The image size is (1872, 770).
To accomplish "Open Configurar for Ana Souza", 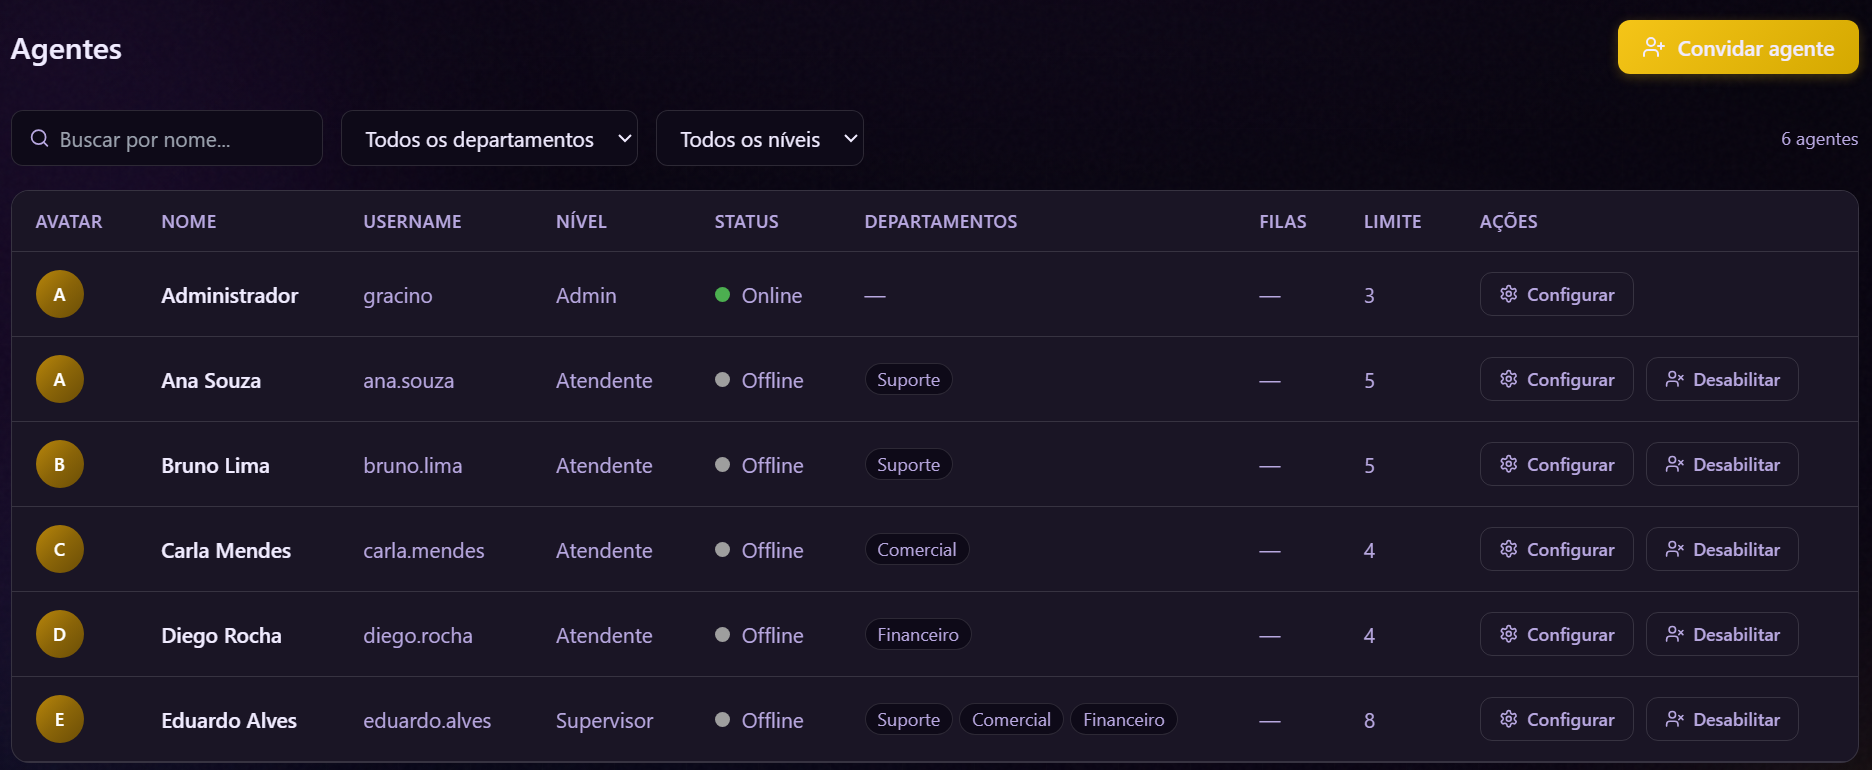I will tap(1556, 380).
